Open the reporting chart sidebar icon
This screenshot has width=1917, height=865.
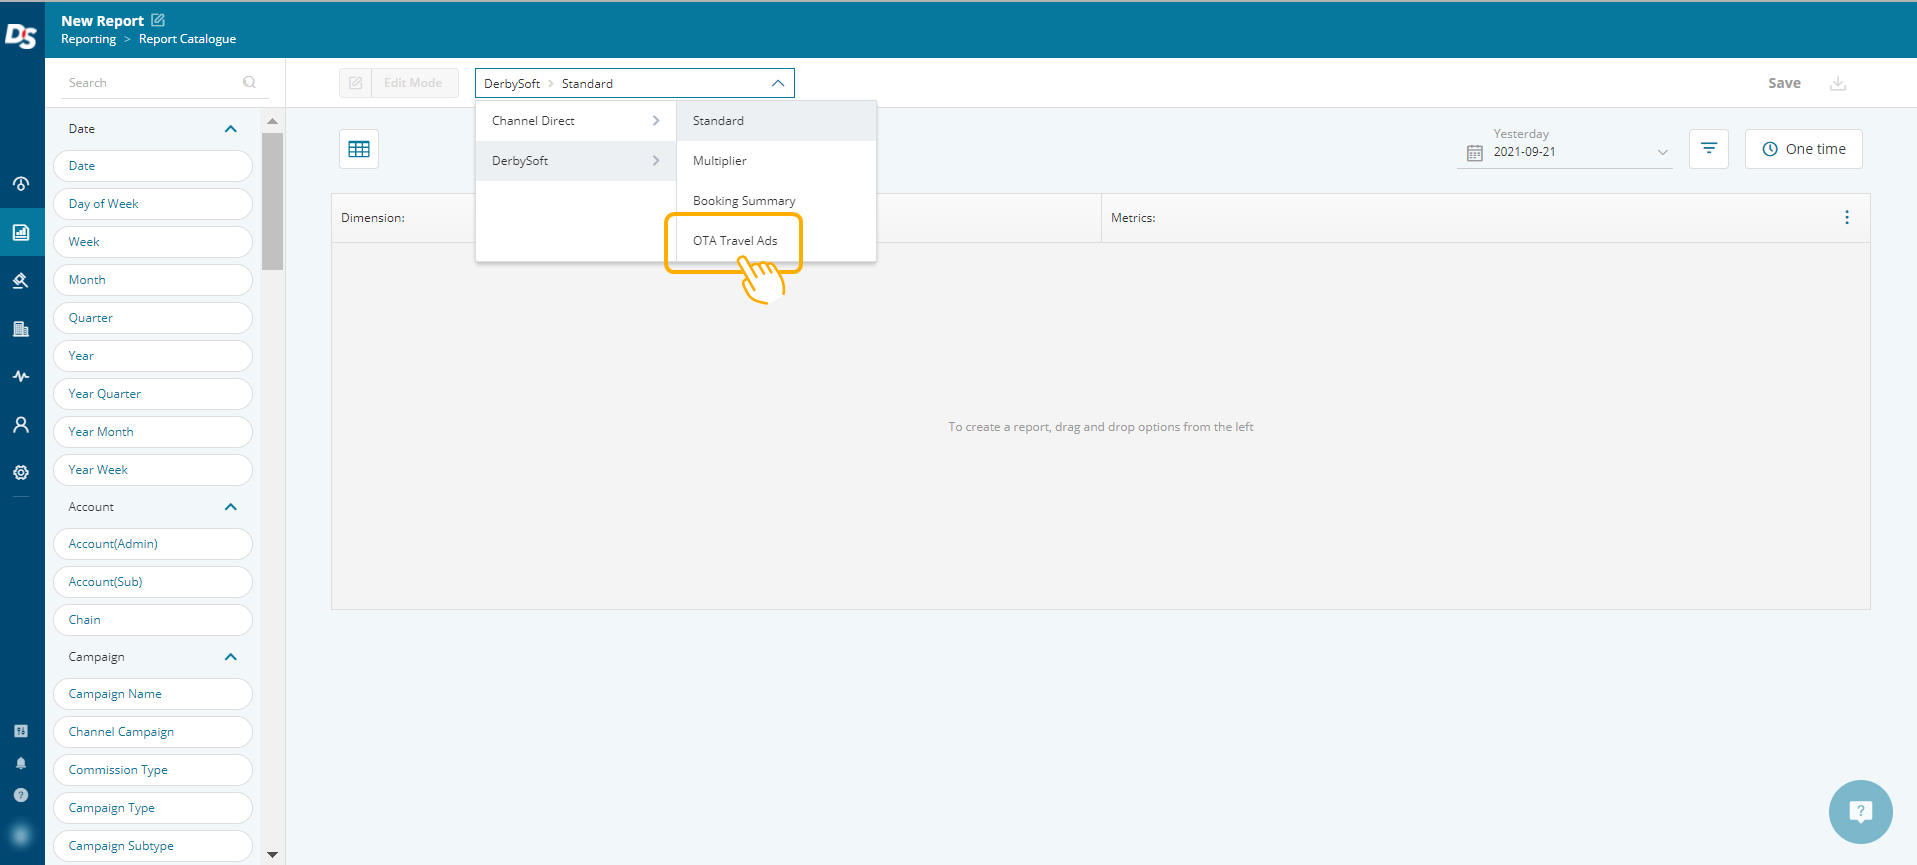tap(21, 232)
